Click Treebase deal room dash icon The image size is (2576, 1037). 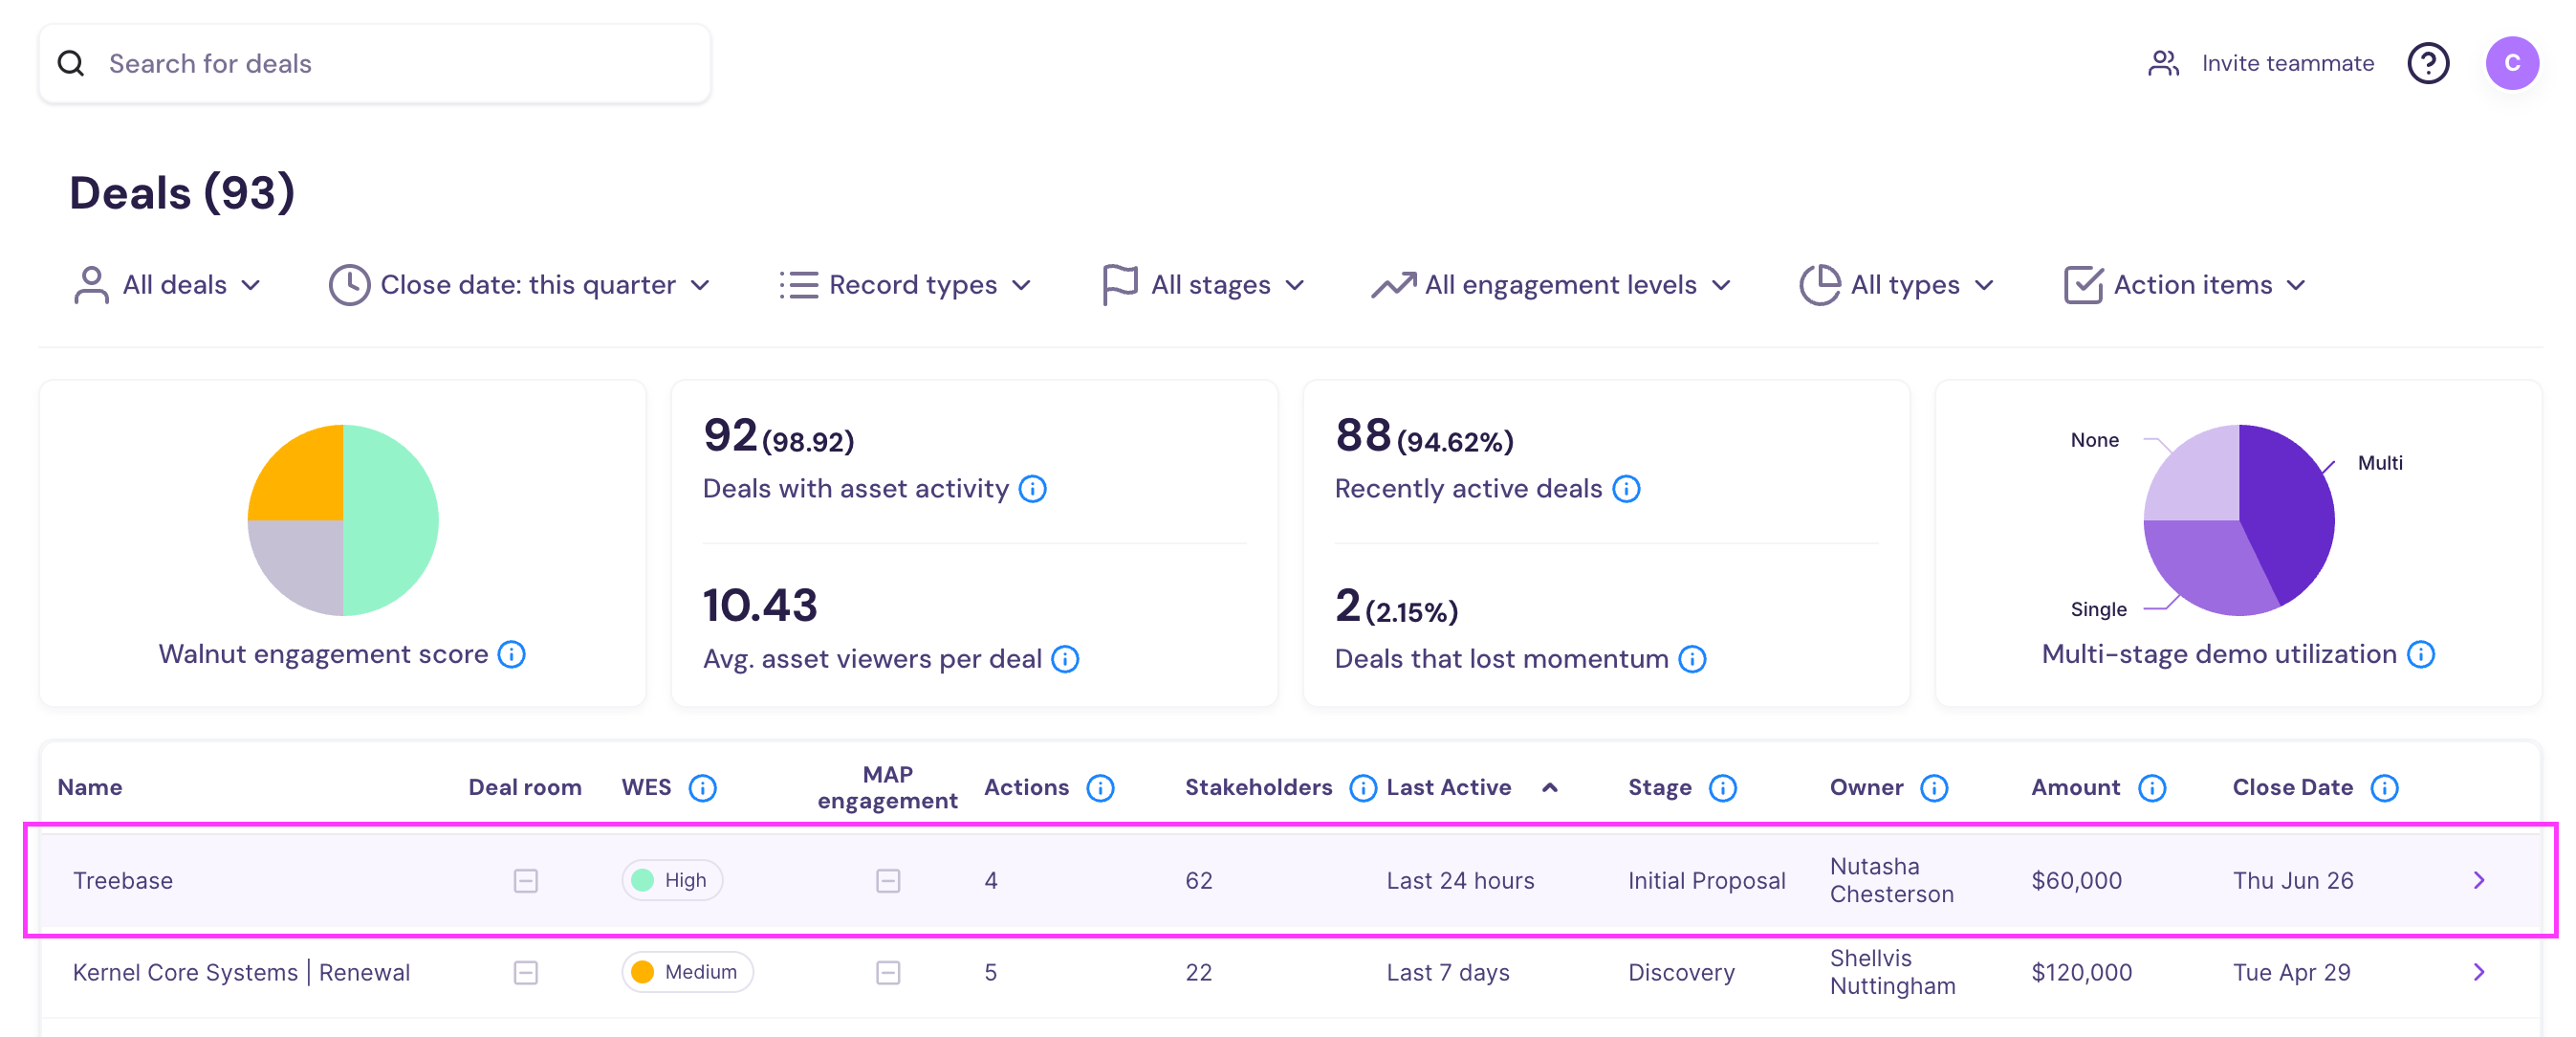coord(525,881)
